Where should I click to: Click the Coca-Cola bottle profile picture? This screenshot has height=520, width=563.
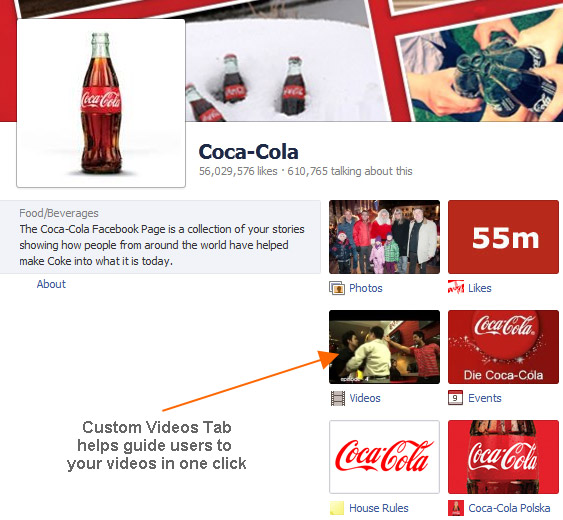click(x=101, y=103)
